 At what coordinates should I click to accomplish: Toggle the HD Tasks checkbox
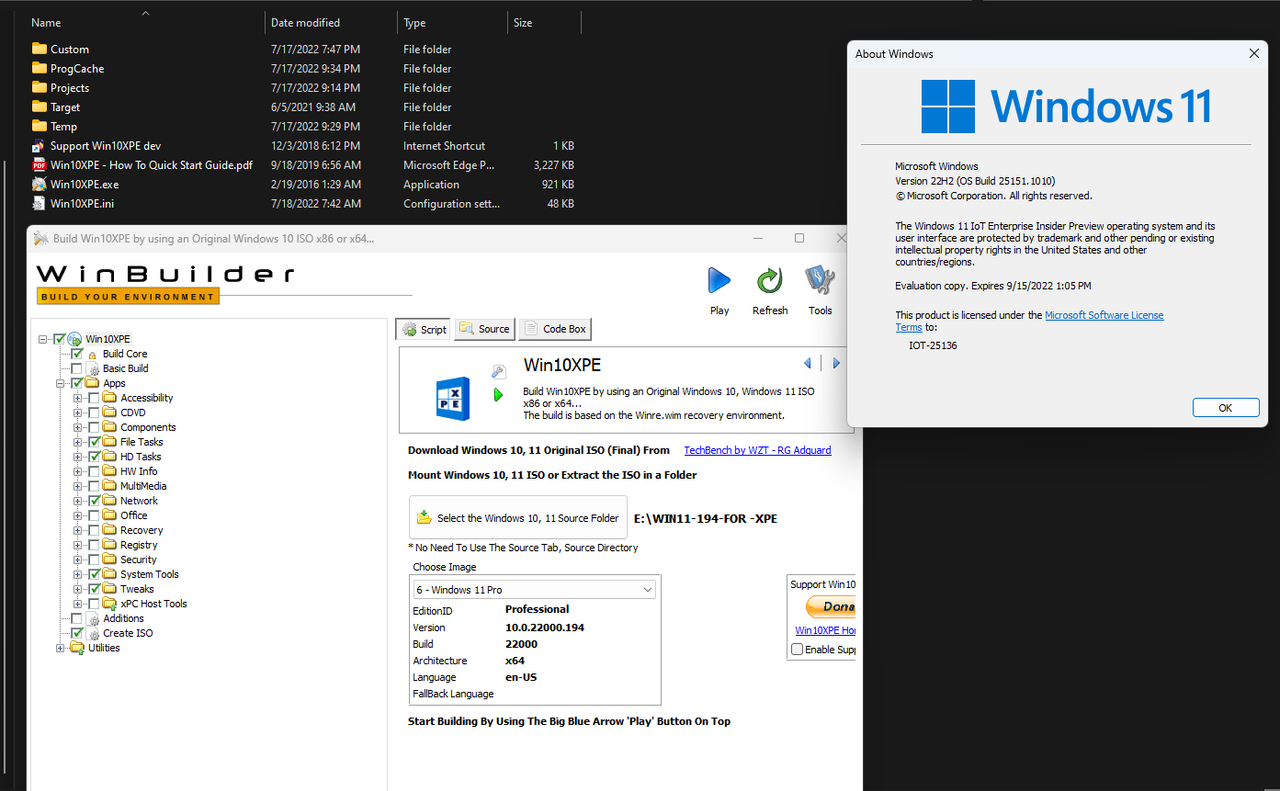tap(94, 457)
